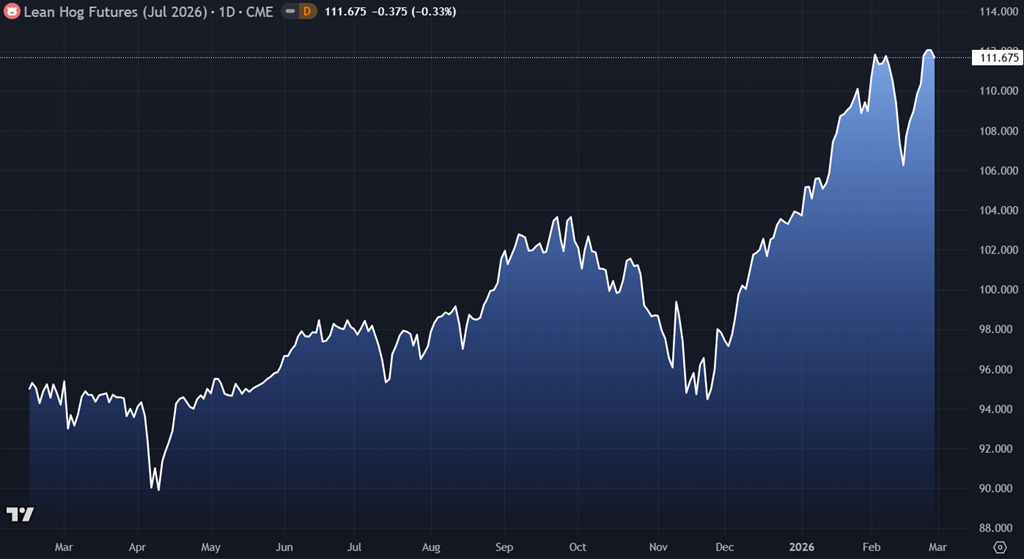Click the Apr label on the time axis
1024x559 pixels.
coord(138,547)
